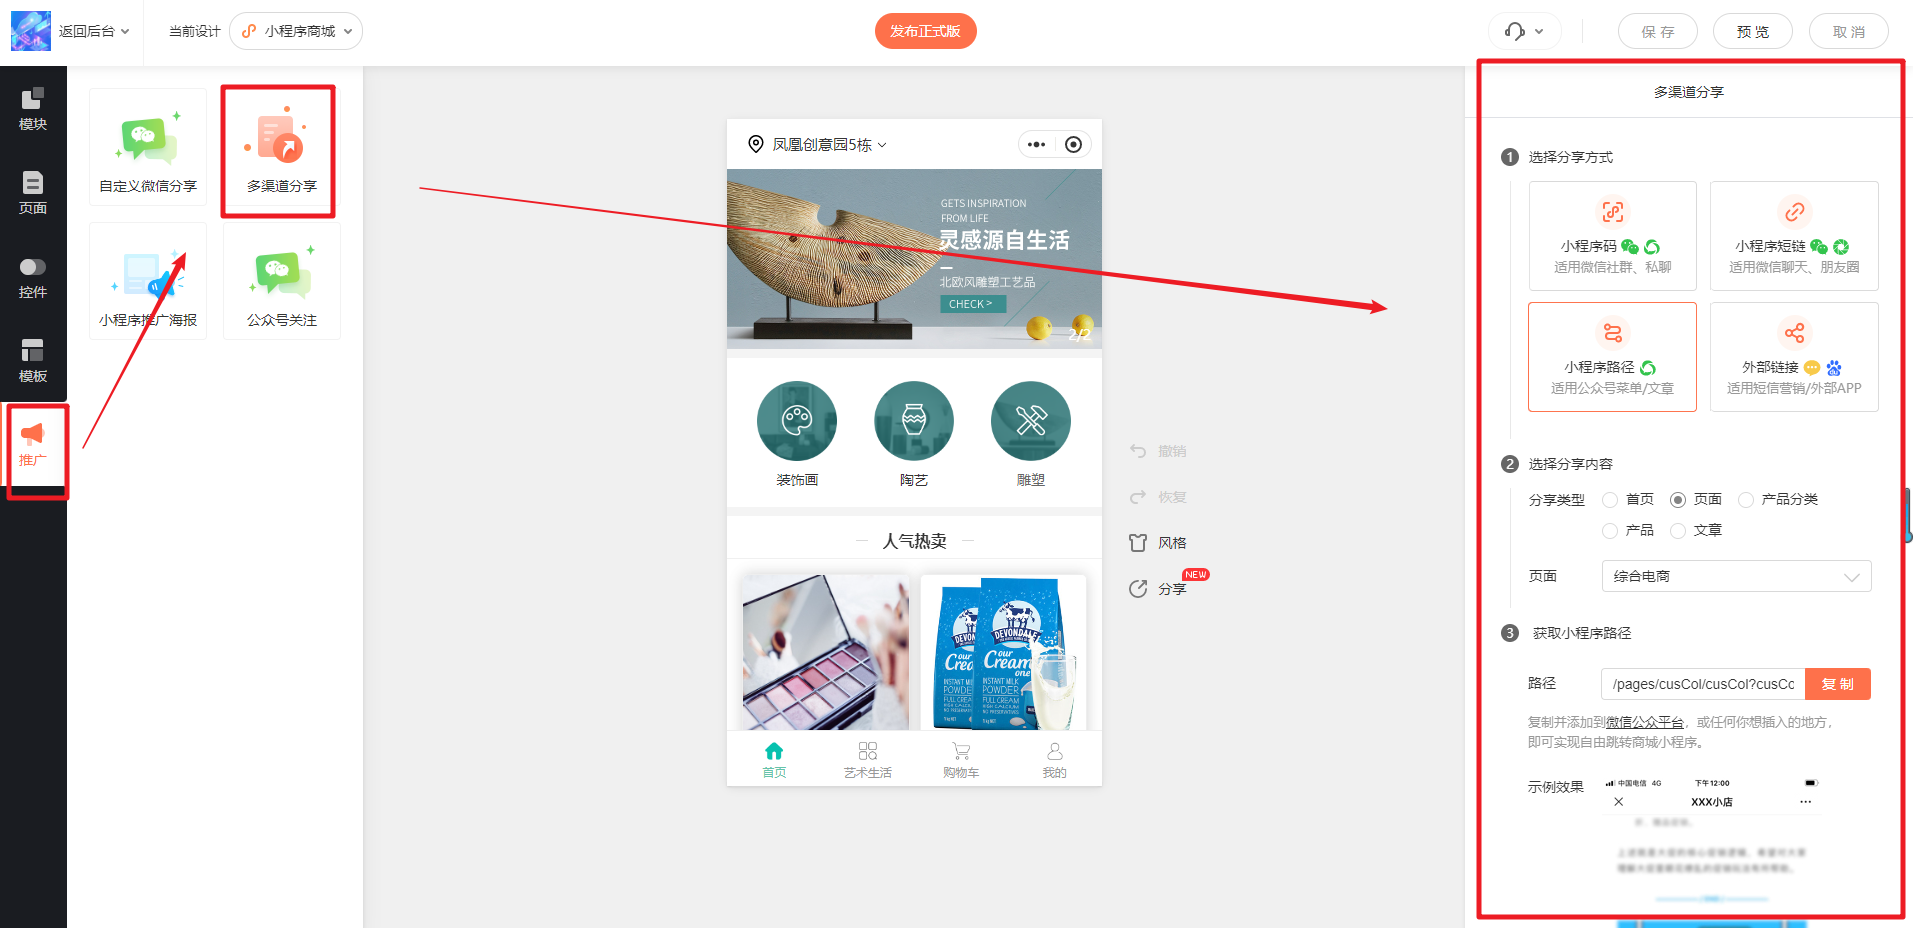Open the 控件 sidebar panel

[x=33, y=277]
